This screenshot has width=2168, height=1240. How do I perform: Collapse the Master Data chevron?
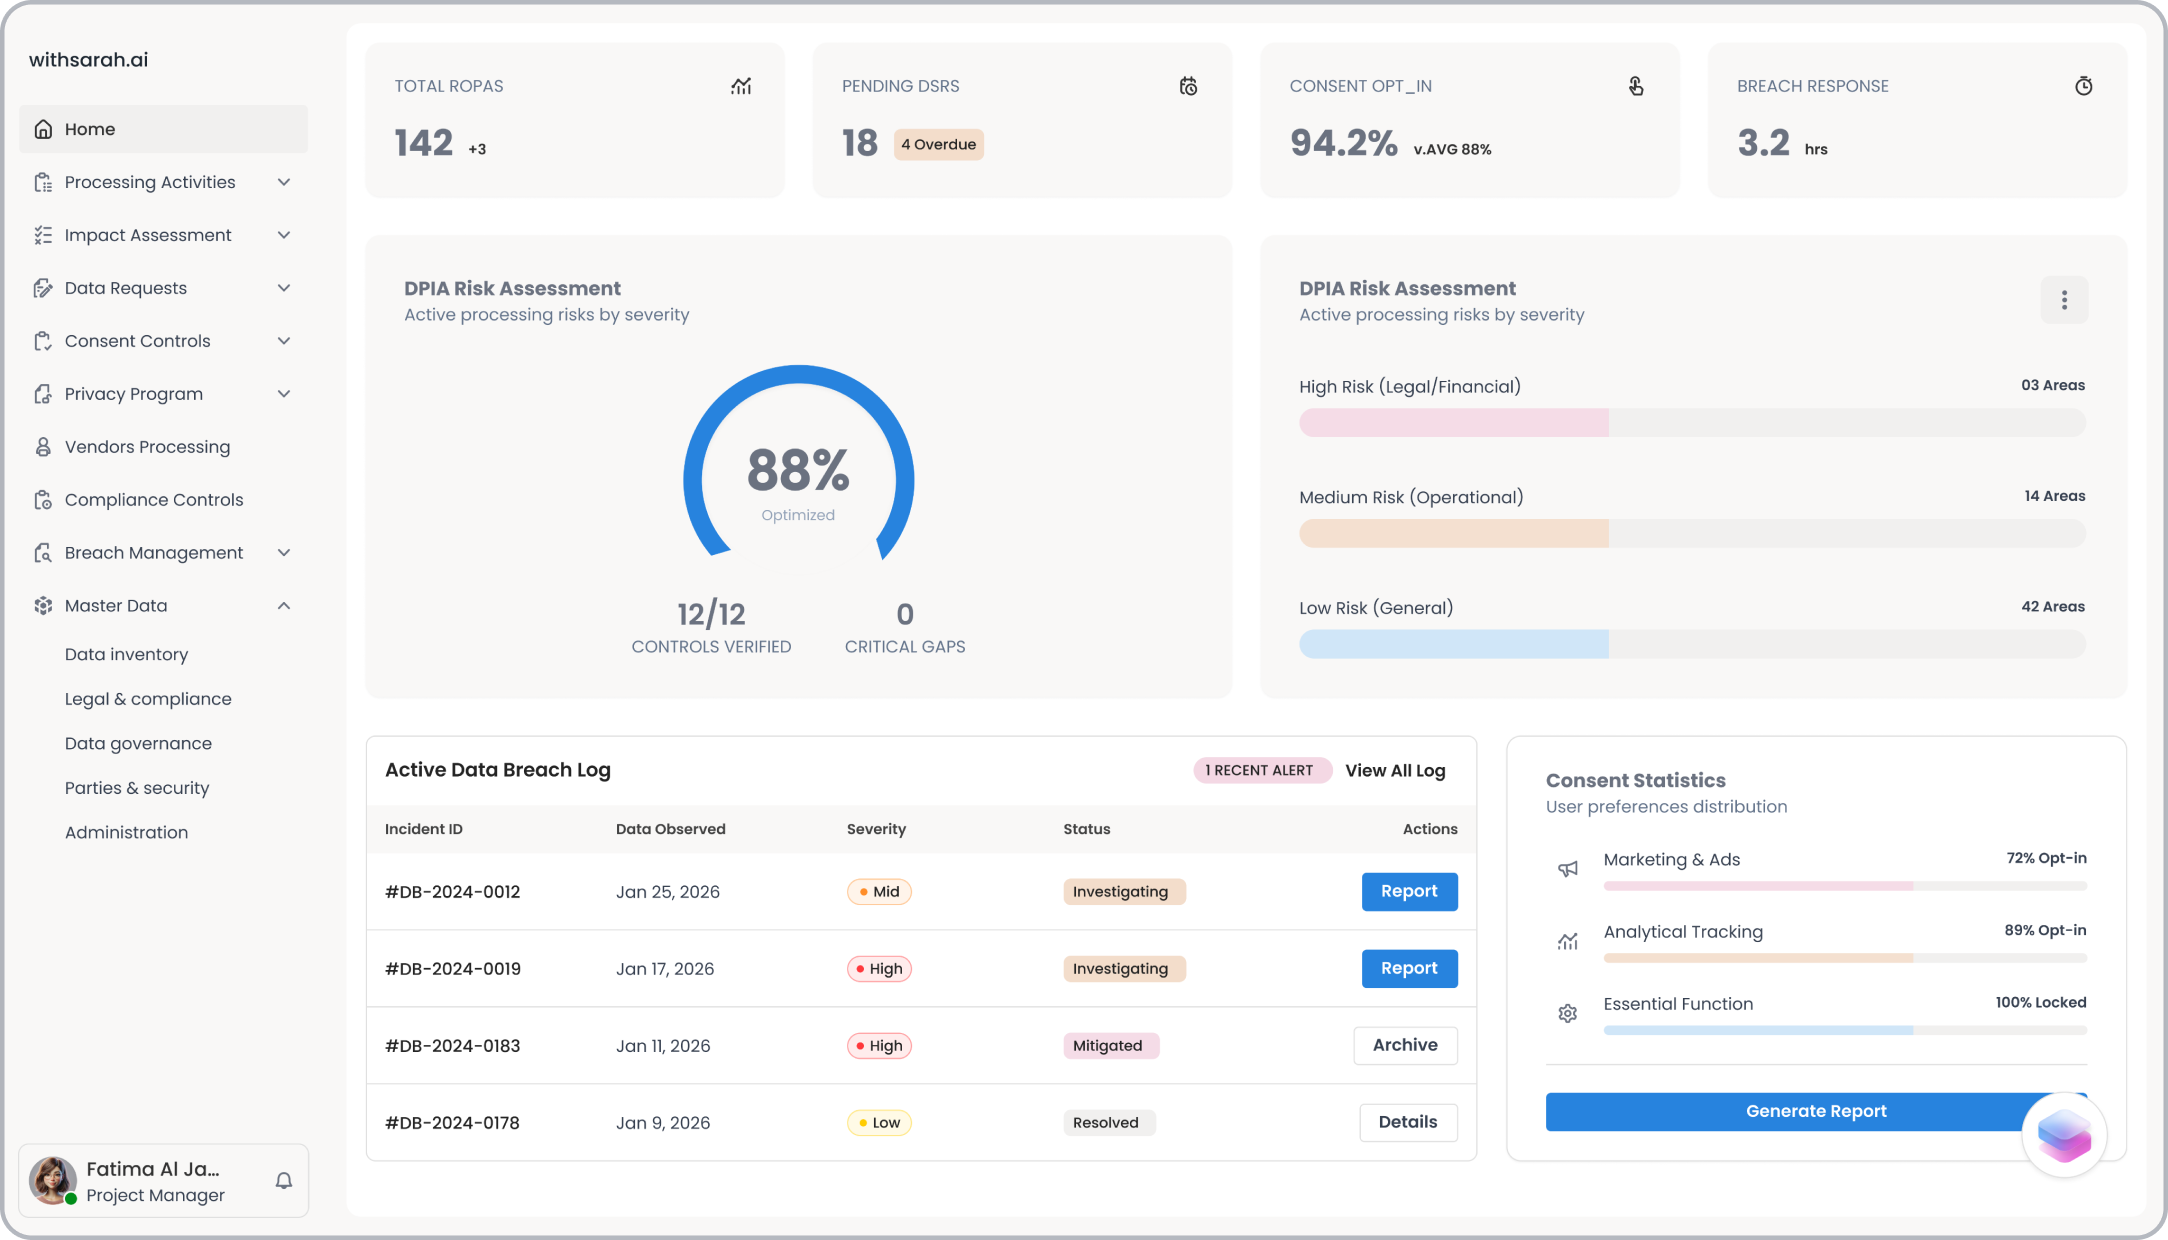(284, 606)
